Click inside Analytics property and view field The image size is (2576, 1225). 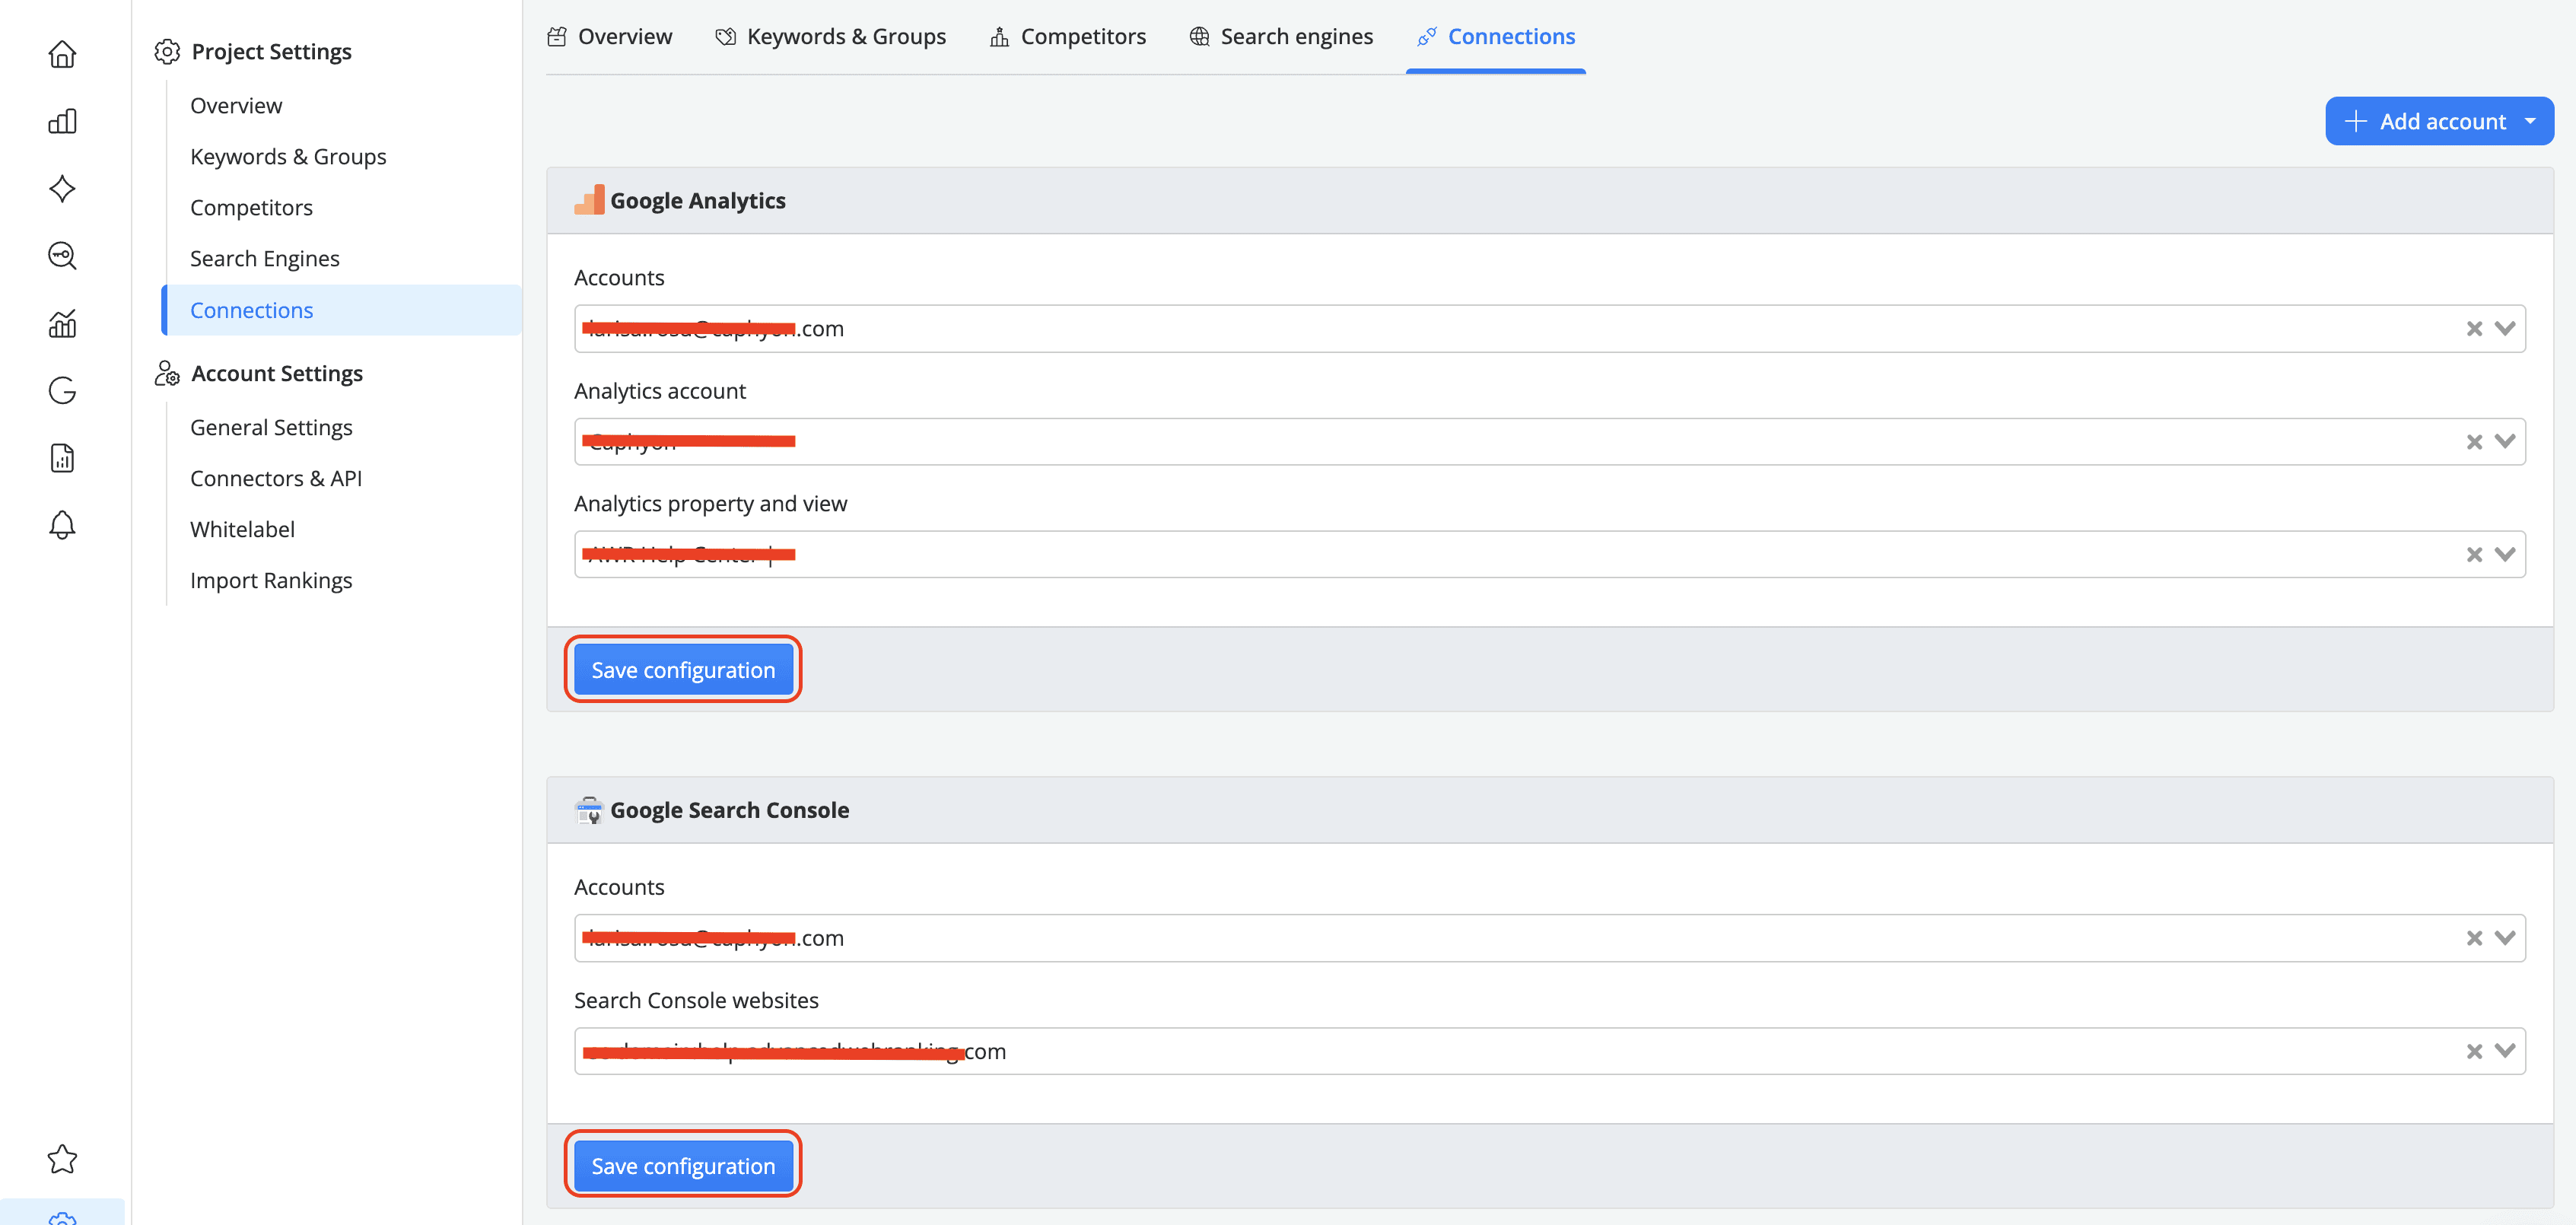(1549, 554)
